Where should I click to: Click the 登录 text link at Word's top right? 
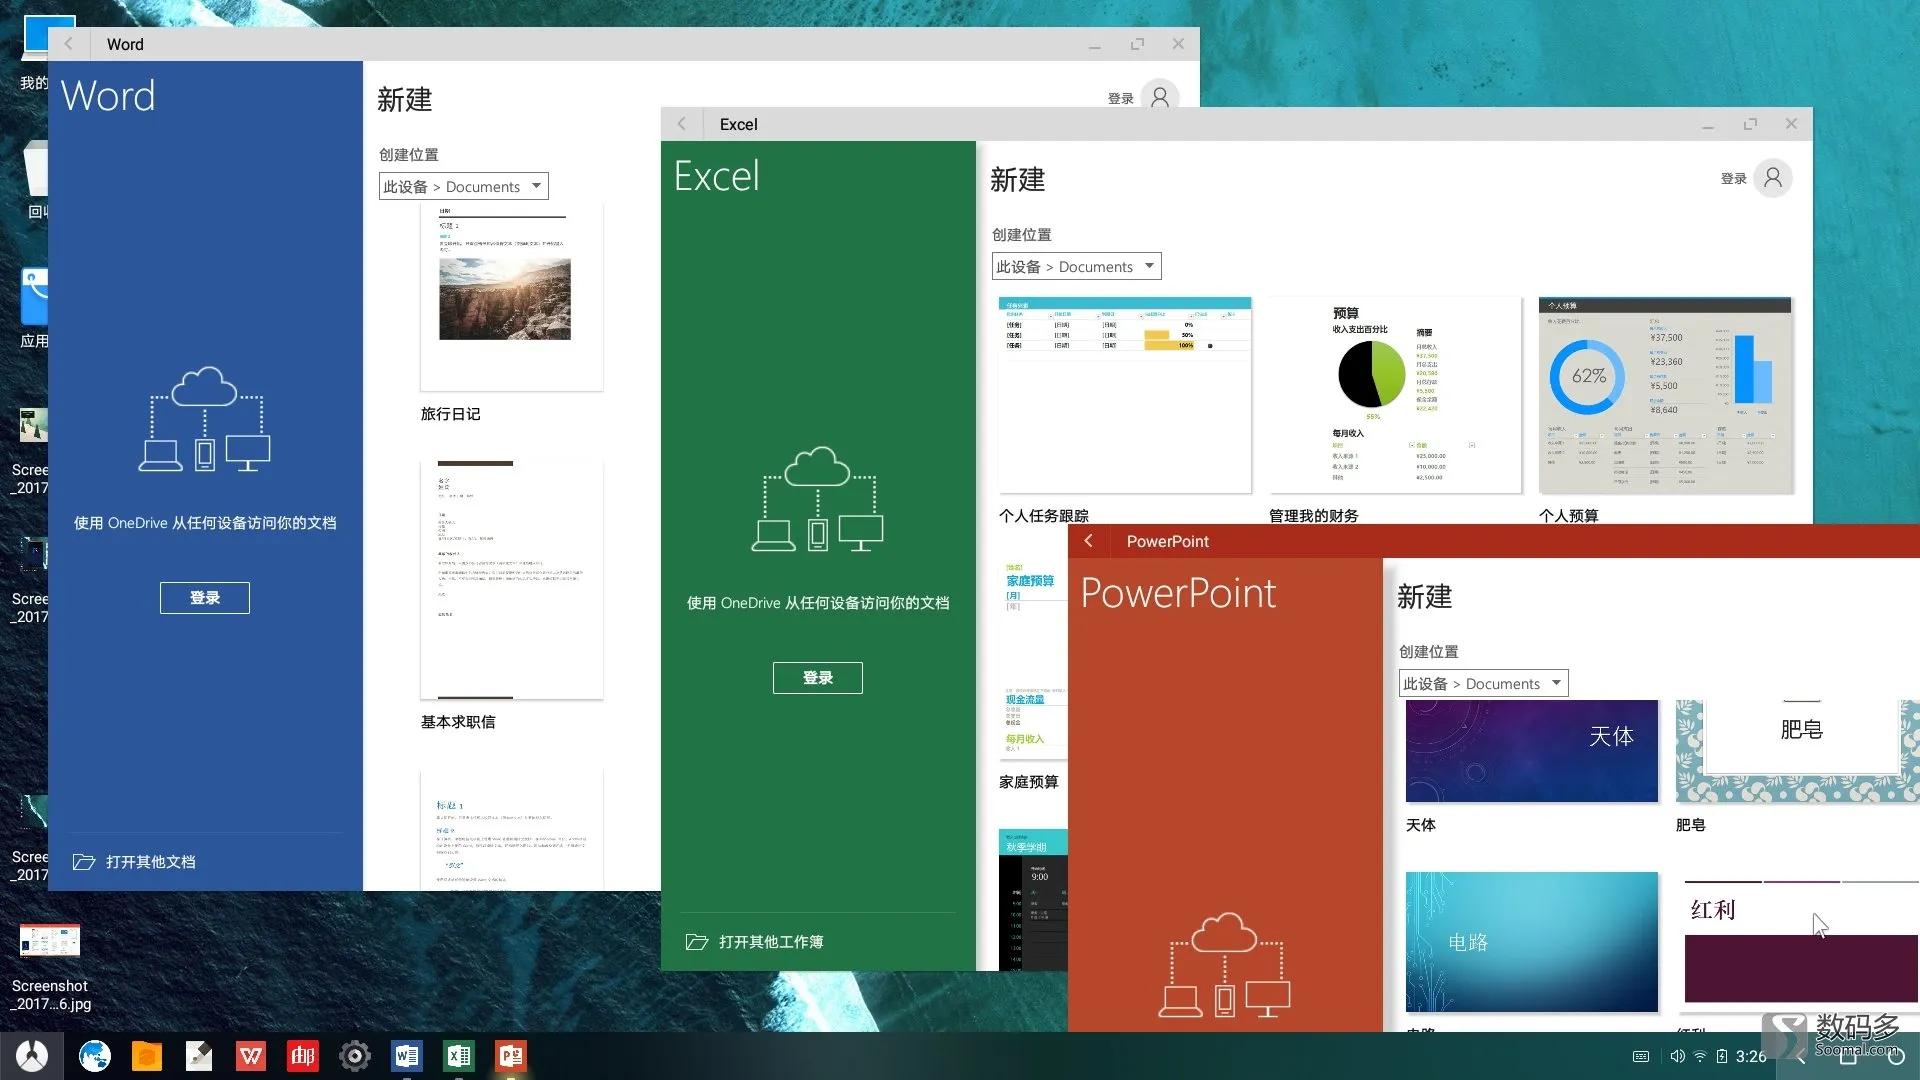(1121, 98)
